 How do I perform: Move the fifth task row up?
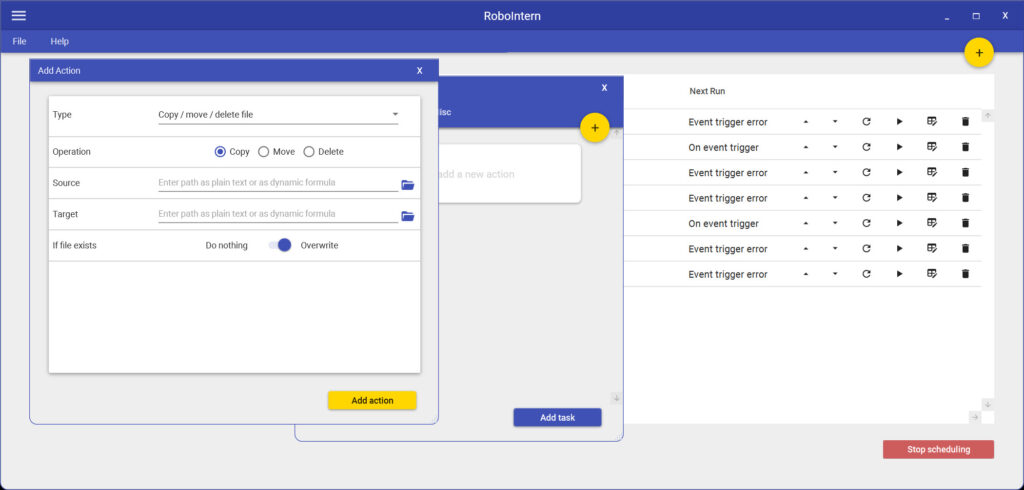coord(805,223)
